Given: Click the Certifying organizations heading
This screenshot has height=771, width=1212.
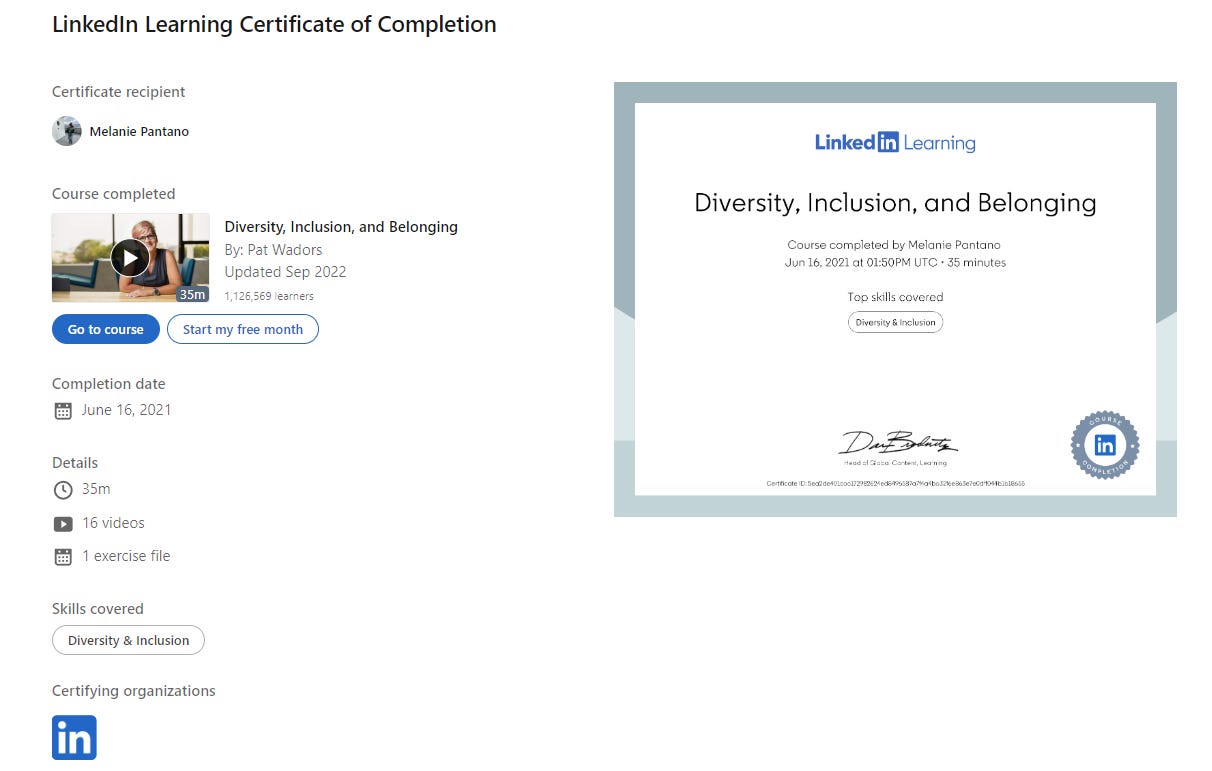Looking at the screenshot, I should 134,691.
